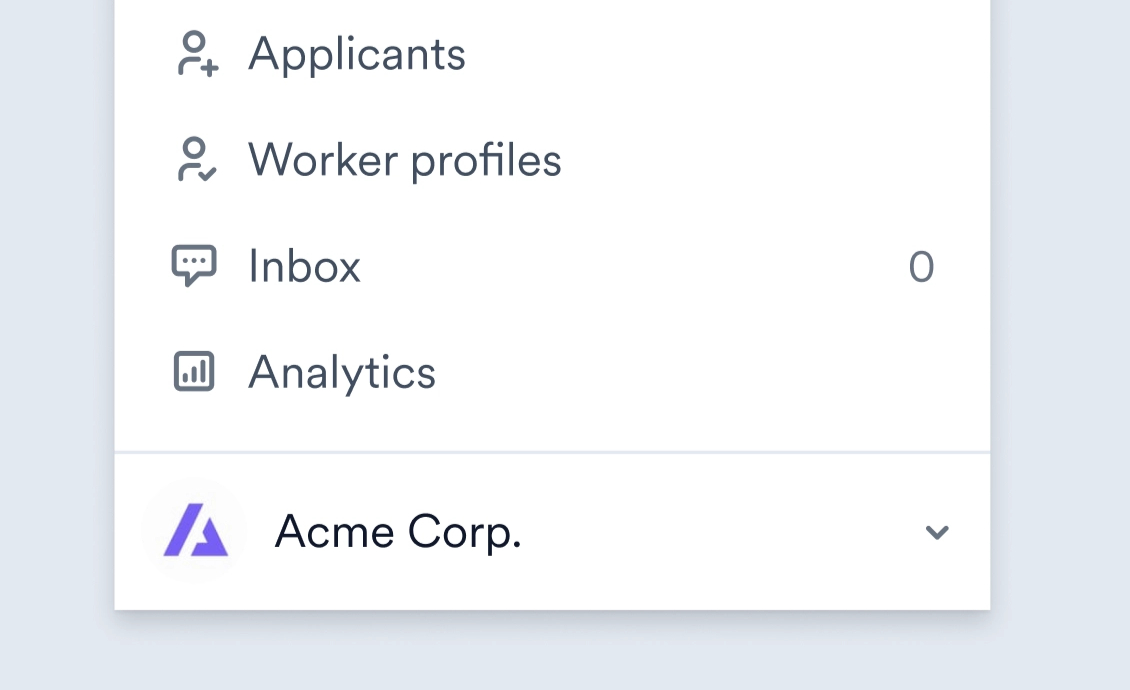This screenshot has width=1130, height=690.
Task: Expand the Acme Corp chevron dropdown
Action: coord(937,532)
